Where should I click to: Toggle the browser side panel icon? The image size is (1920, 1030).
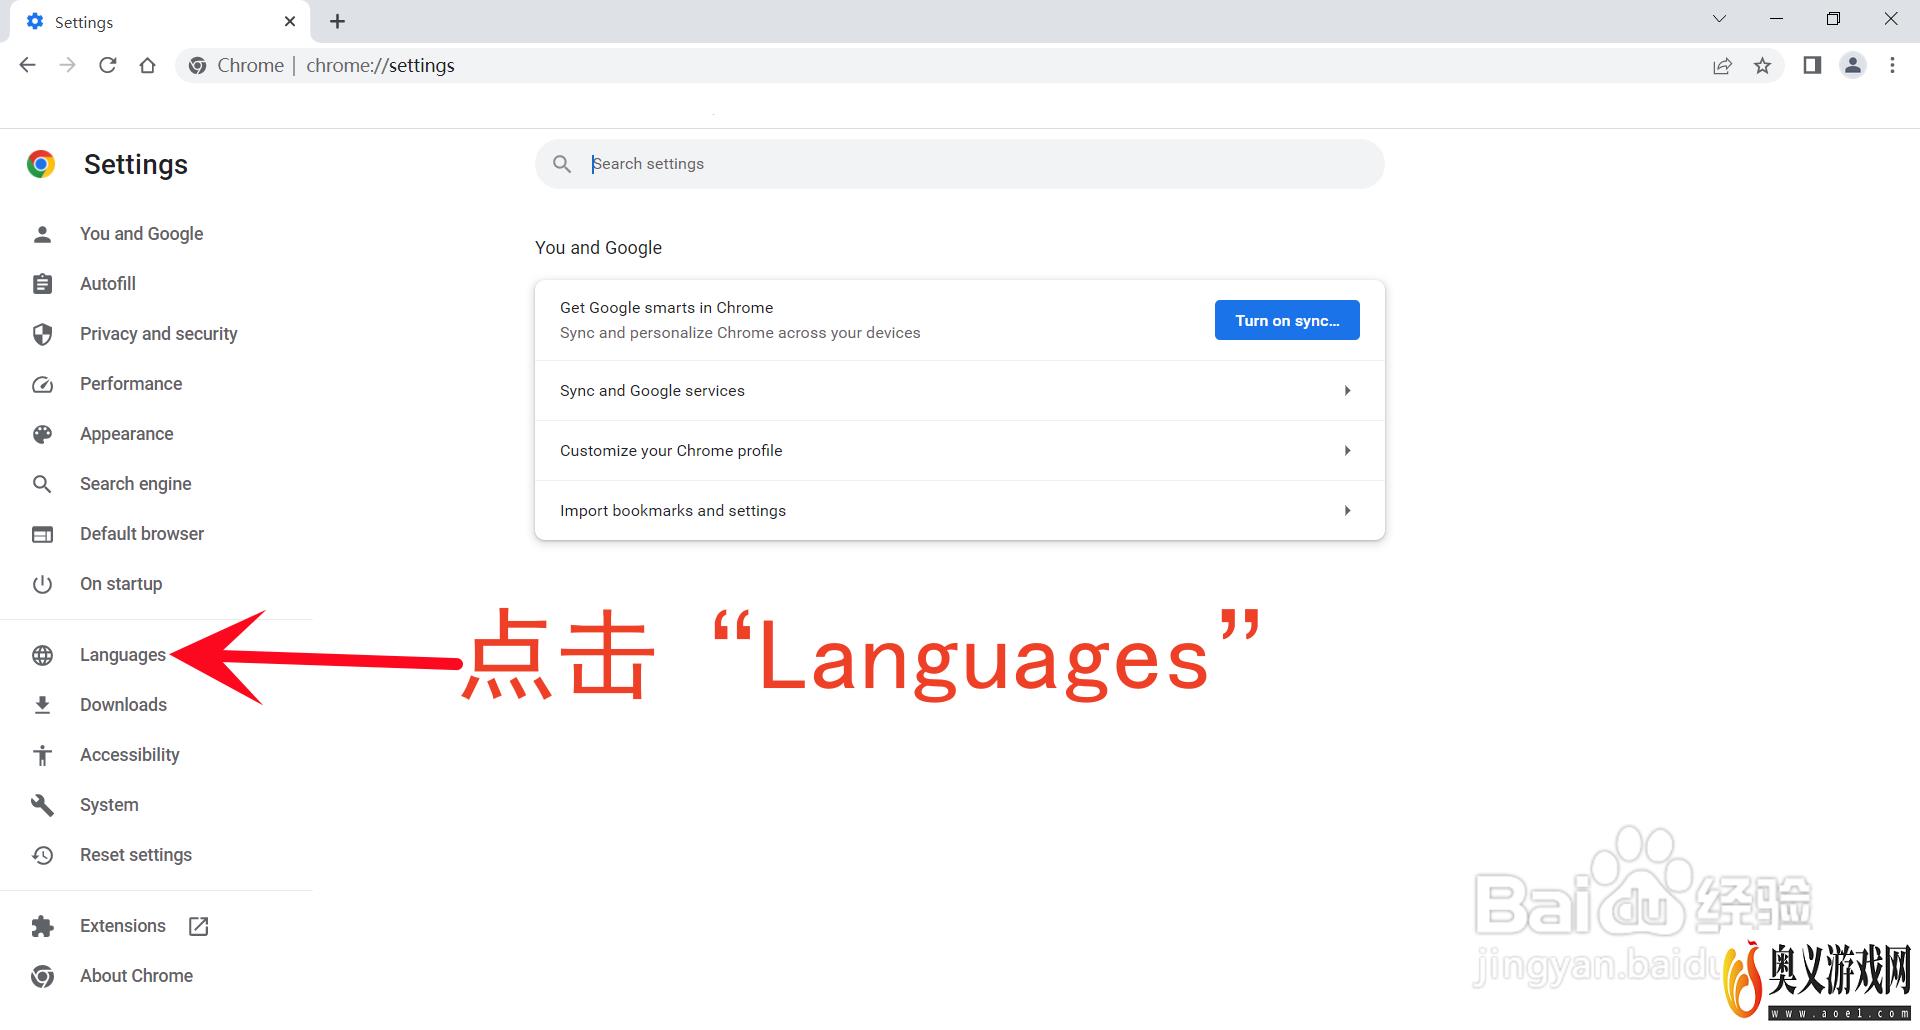tap(1812, 65)
